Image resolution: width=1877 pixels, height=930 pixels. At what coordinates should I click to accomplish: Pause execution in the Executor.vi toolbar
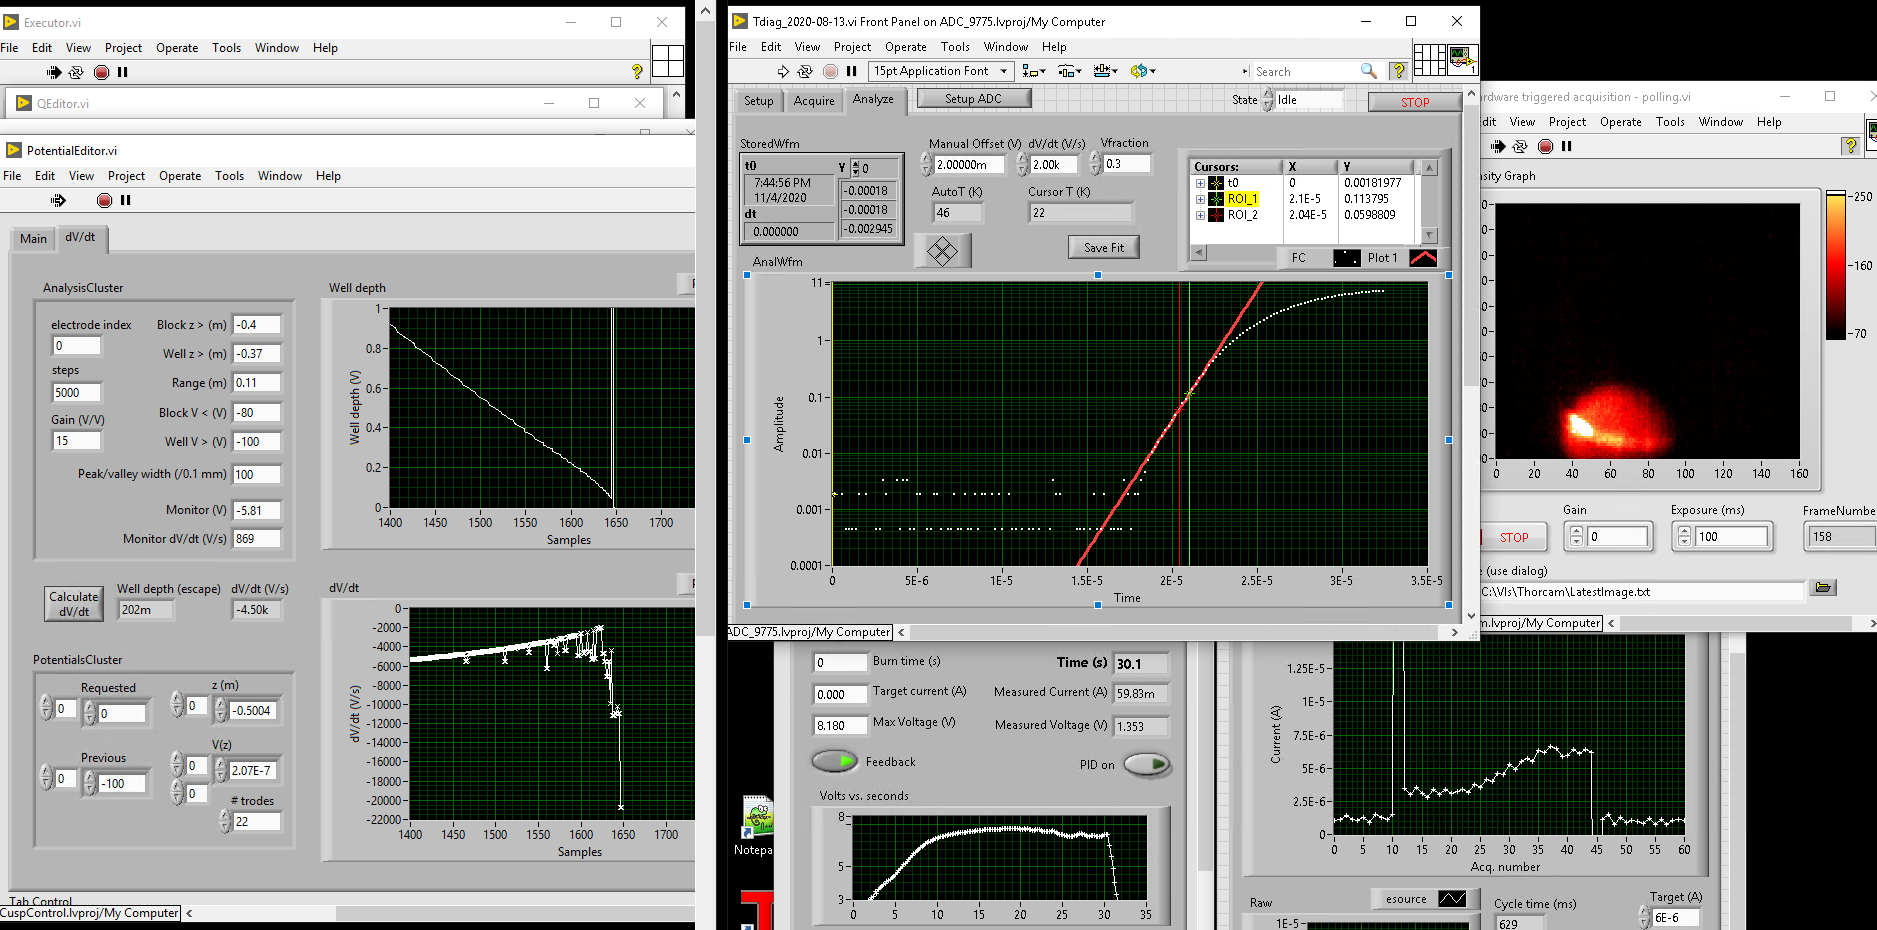(123, 72)
